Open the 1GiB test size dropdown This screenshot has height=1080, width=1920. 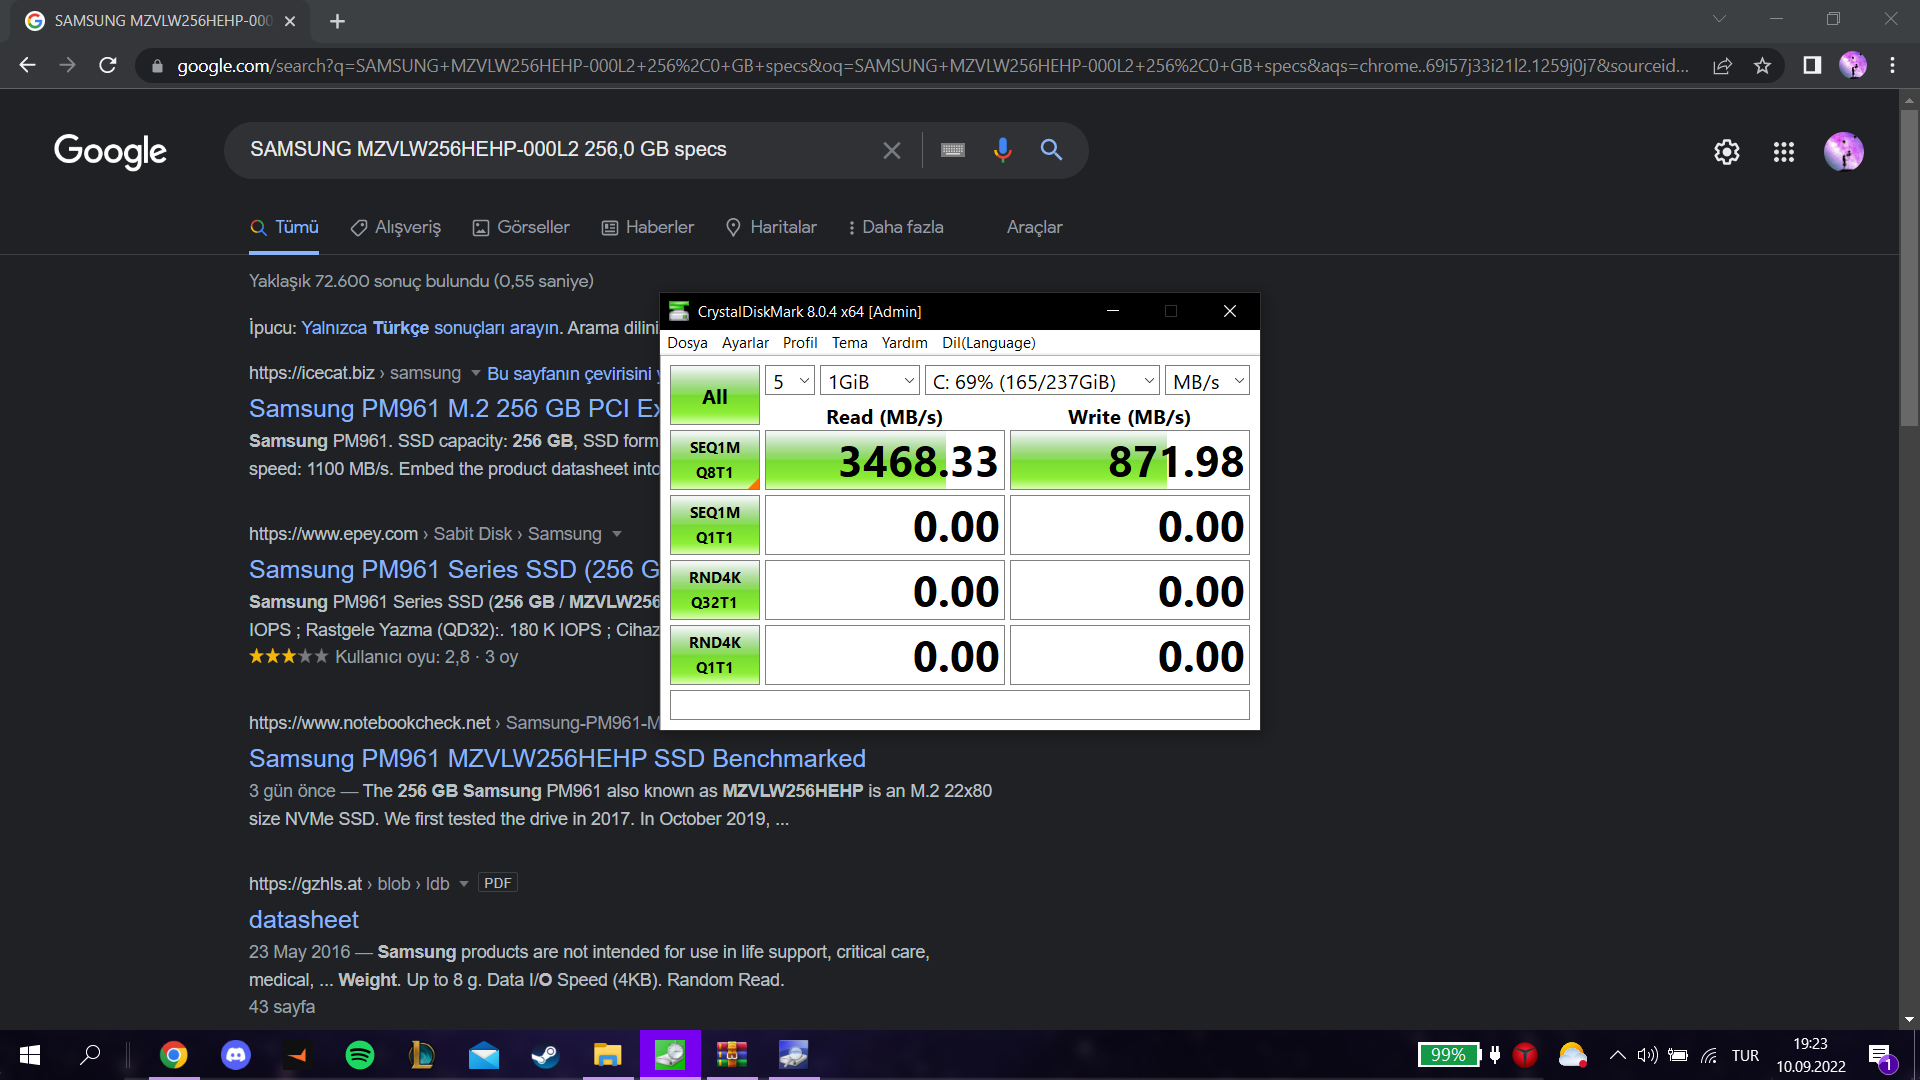coord(870,382)
